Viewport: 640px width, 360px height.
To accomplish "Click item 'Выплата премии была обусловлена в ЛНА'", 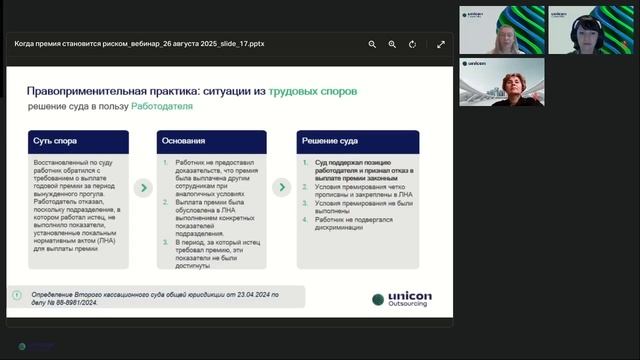I will [215, 218].
